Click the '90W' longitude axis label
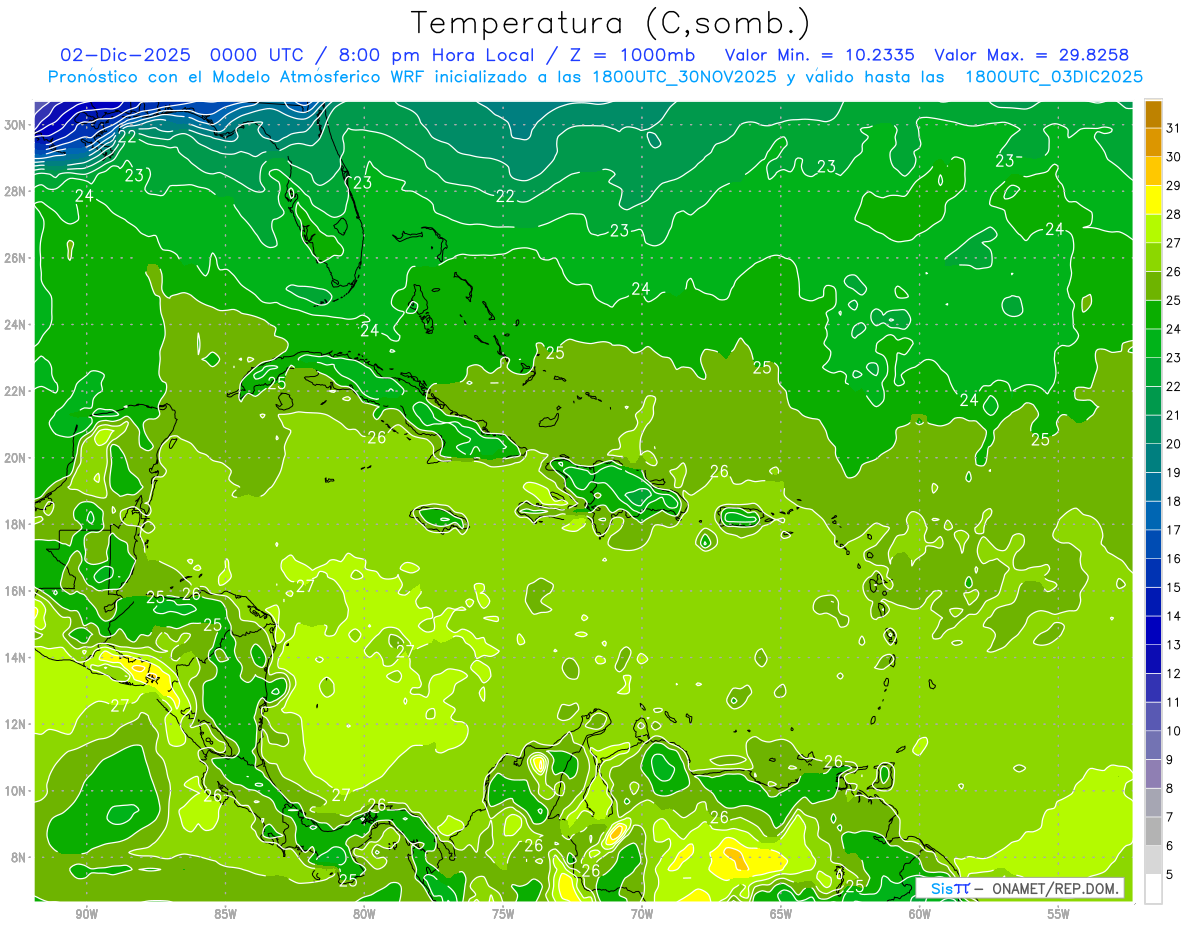 click(x=86, y=915)
